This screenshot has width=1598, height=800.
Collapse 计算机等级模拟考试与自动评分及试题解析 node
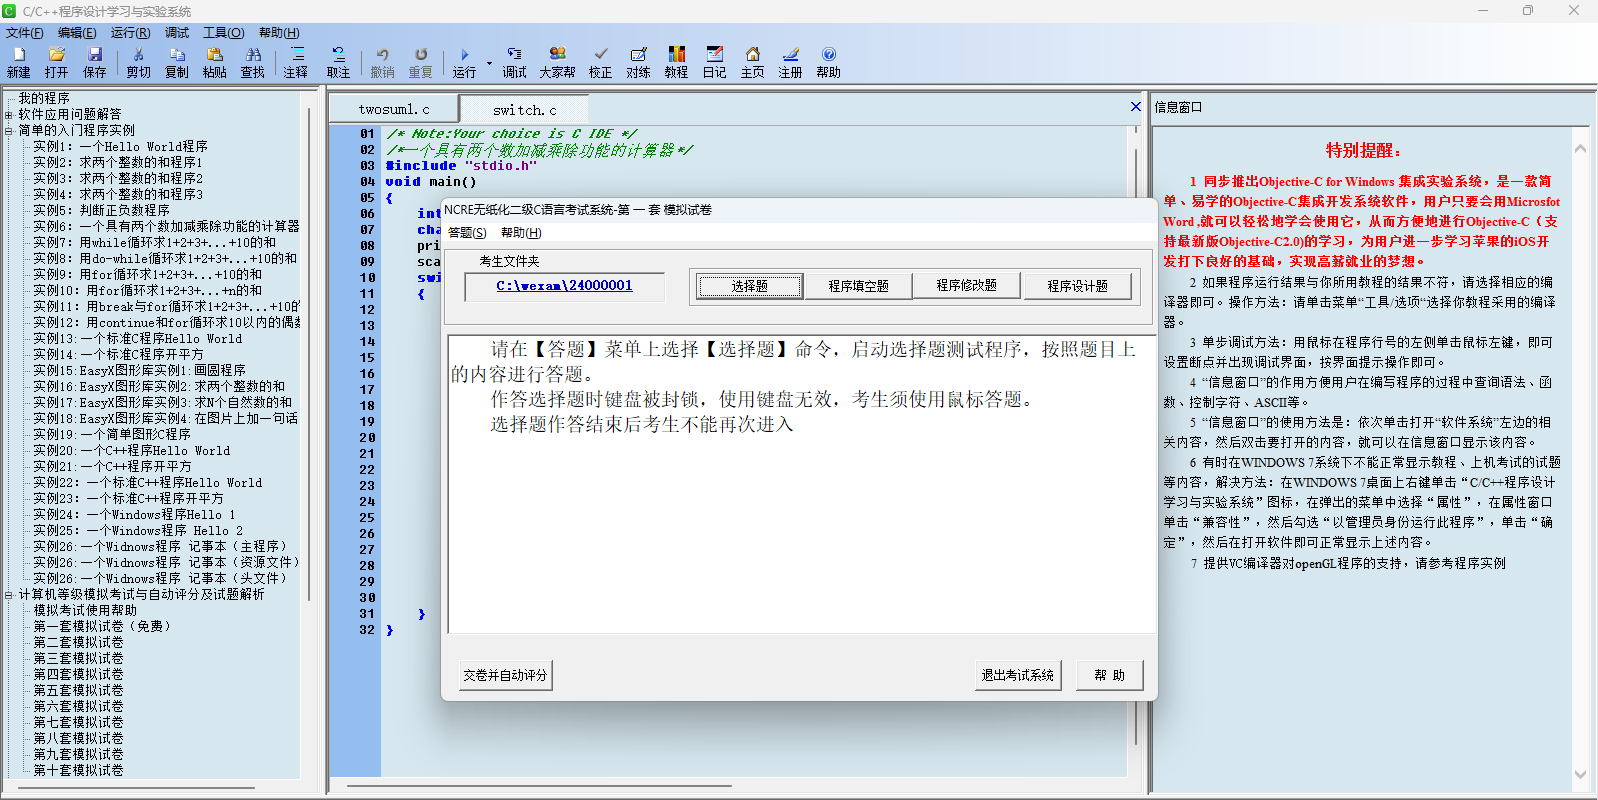click(9, 594)
